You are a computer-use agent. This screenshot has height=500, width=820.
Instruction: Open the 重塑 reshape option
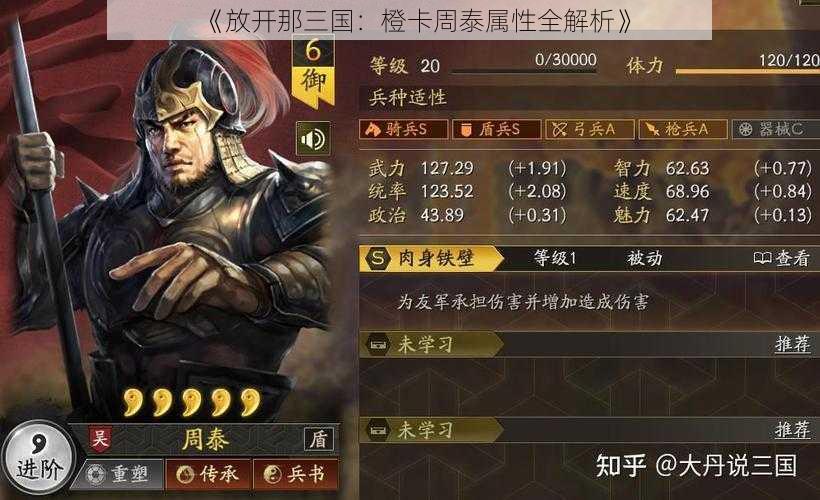tap(119, 474)
